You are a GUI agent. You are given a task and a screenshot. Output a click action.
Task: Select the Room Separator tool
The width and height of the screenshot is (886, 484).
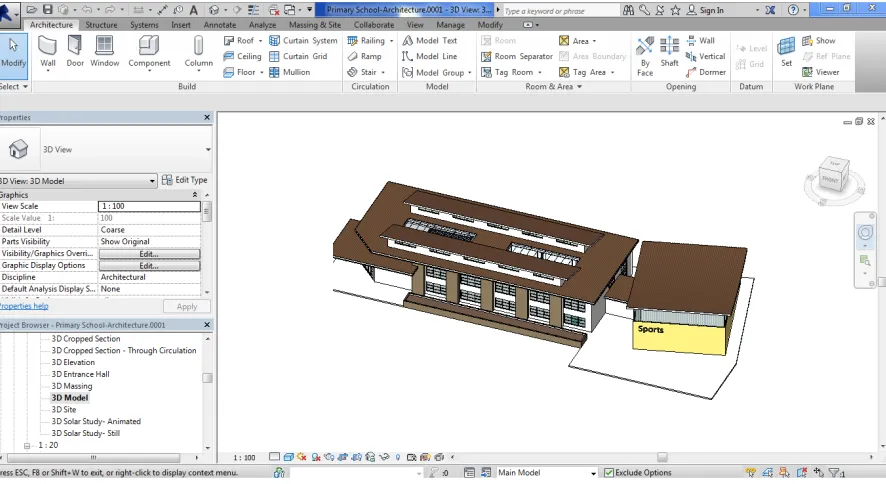point(516,56)
